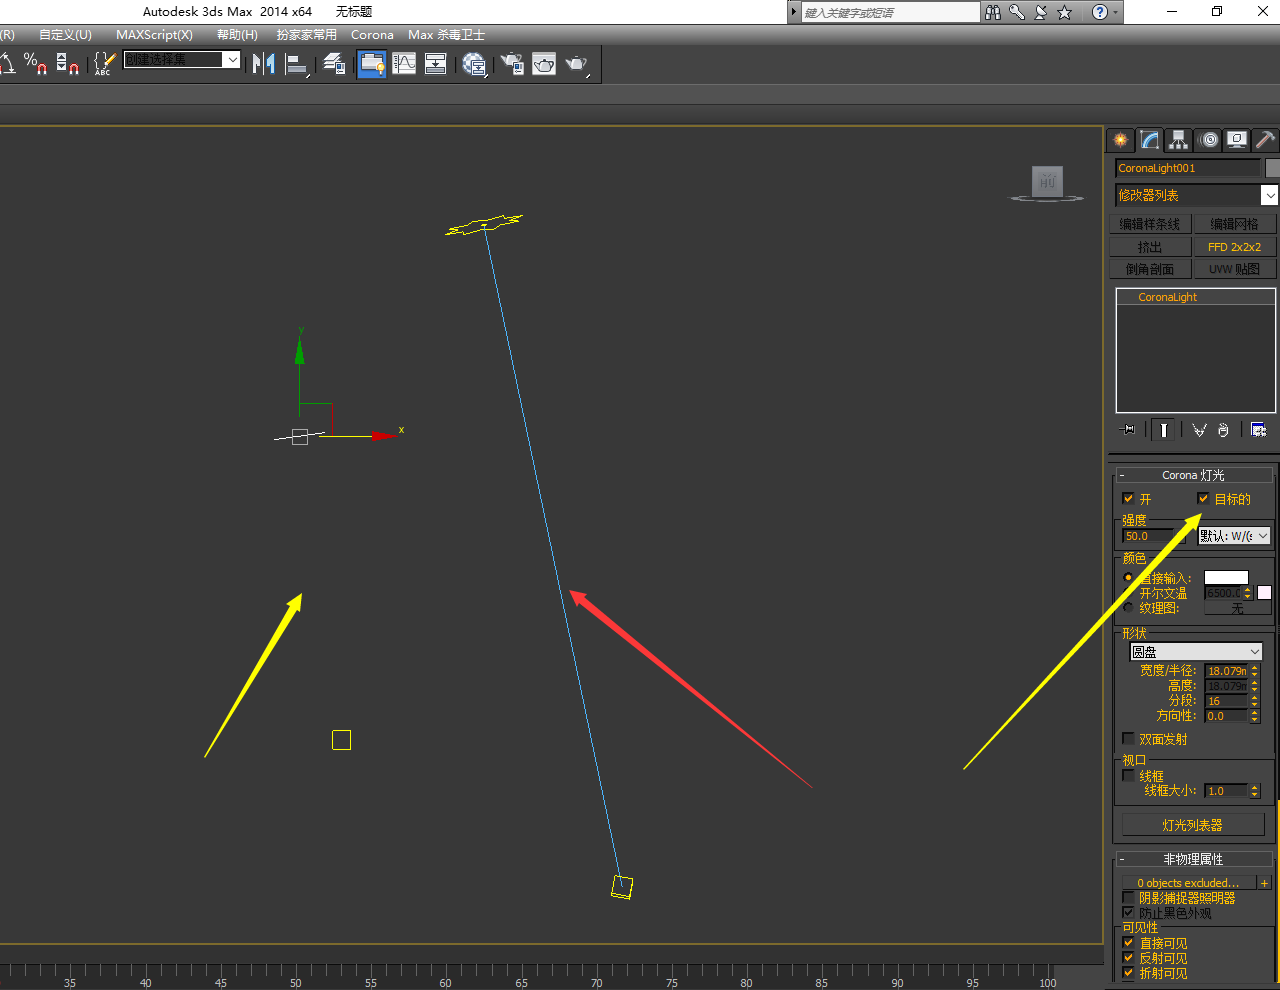Viewport: 1280px width, 990px height.
Task: Toggle Show End Result icon
Action: (x=1163, y=430)
